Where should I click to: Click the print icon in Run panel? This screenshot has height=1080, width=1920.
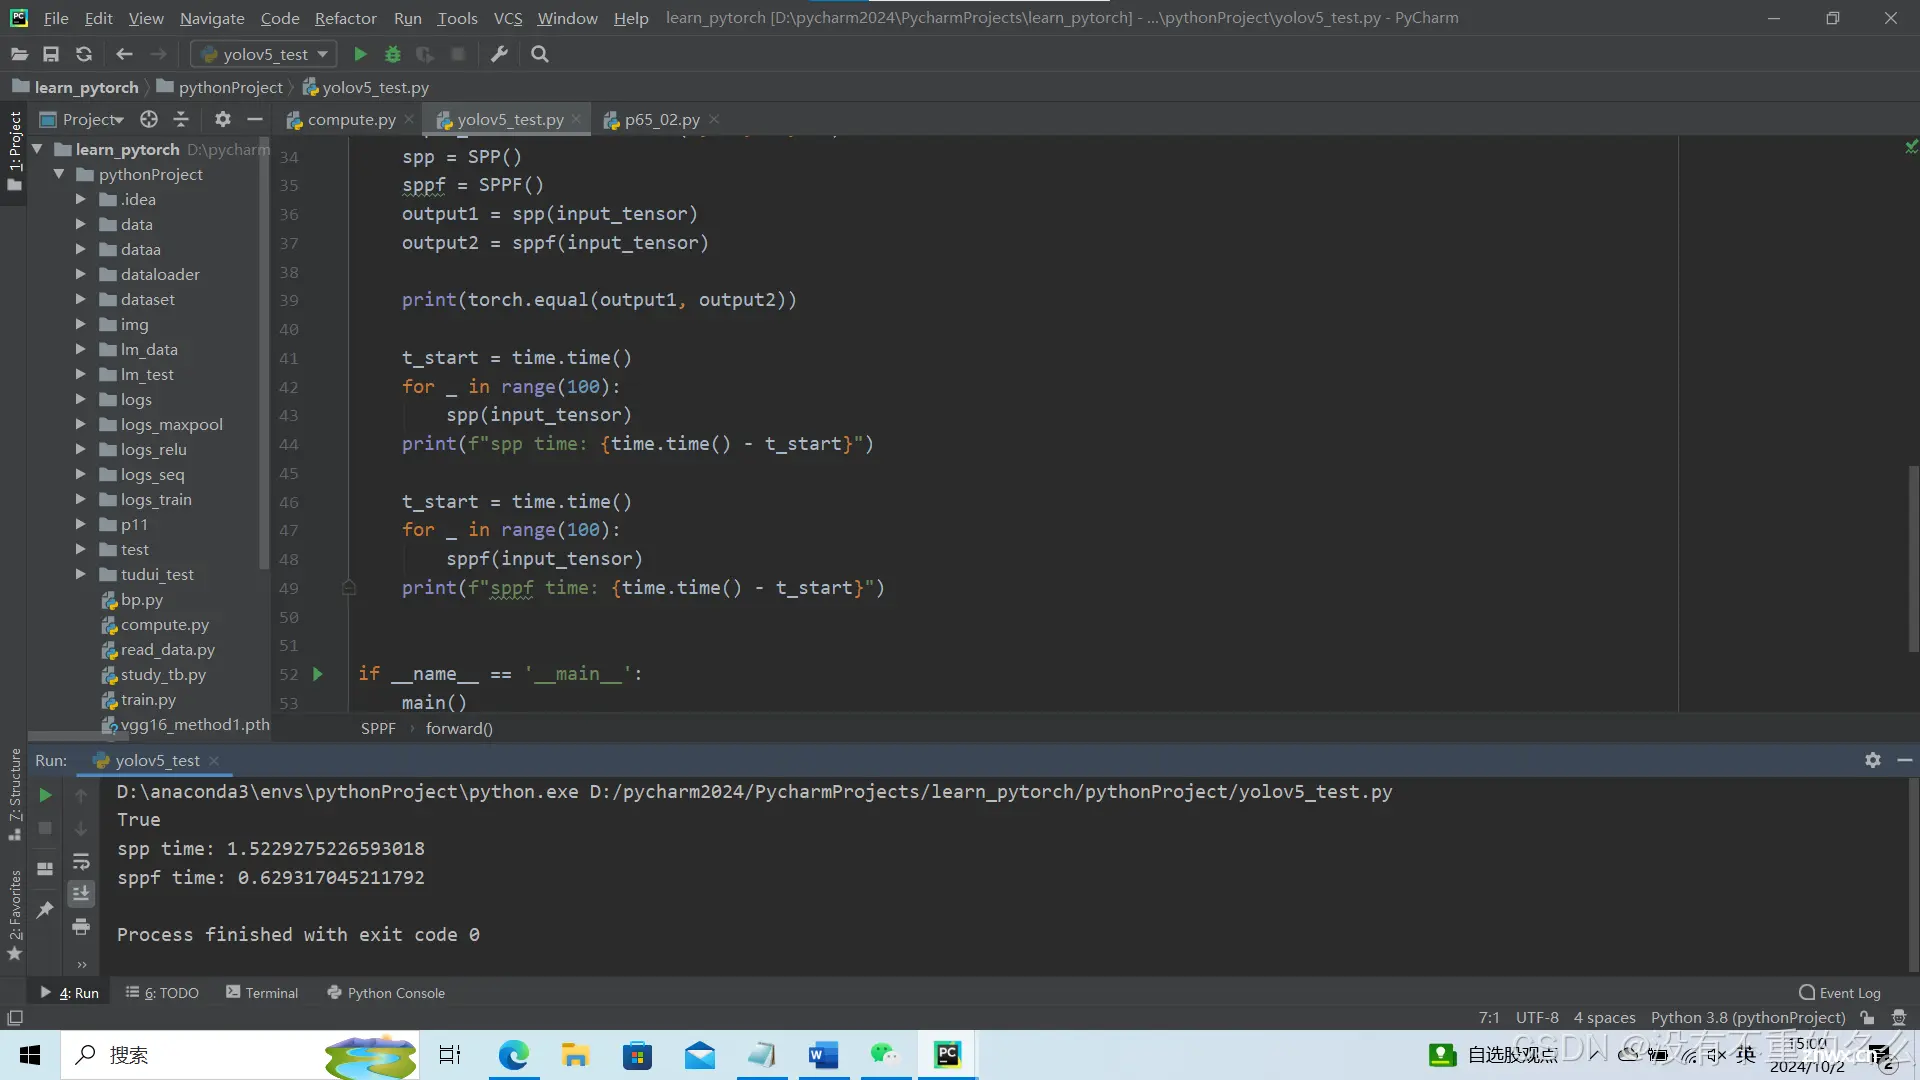[x=81, y=927]
